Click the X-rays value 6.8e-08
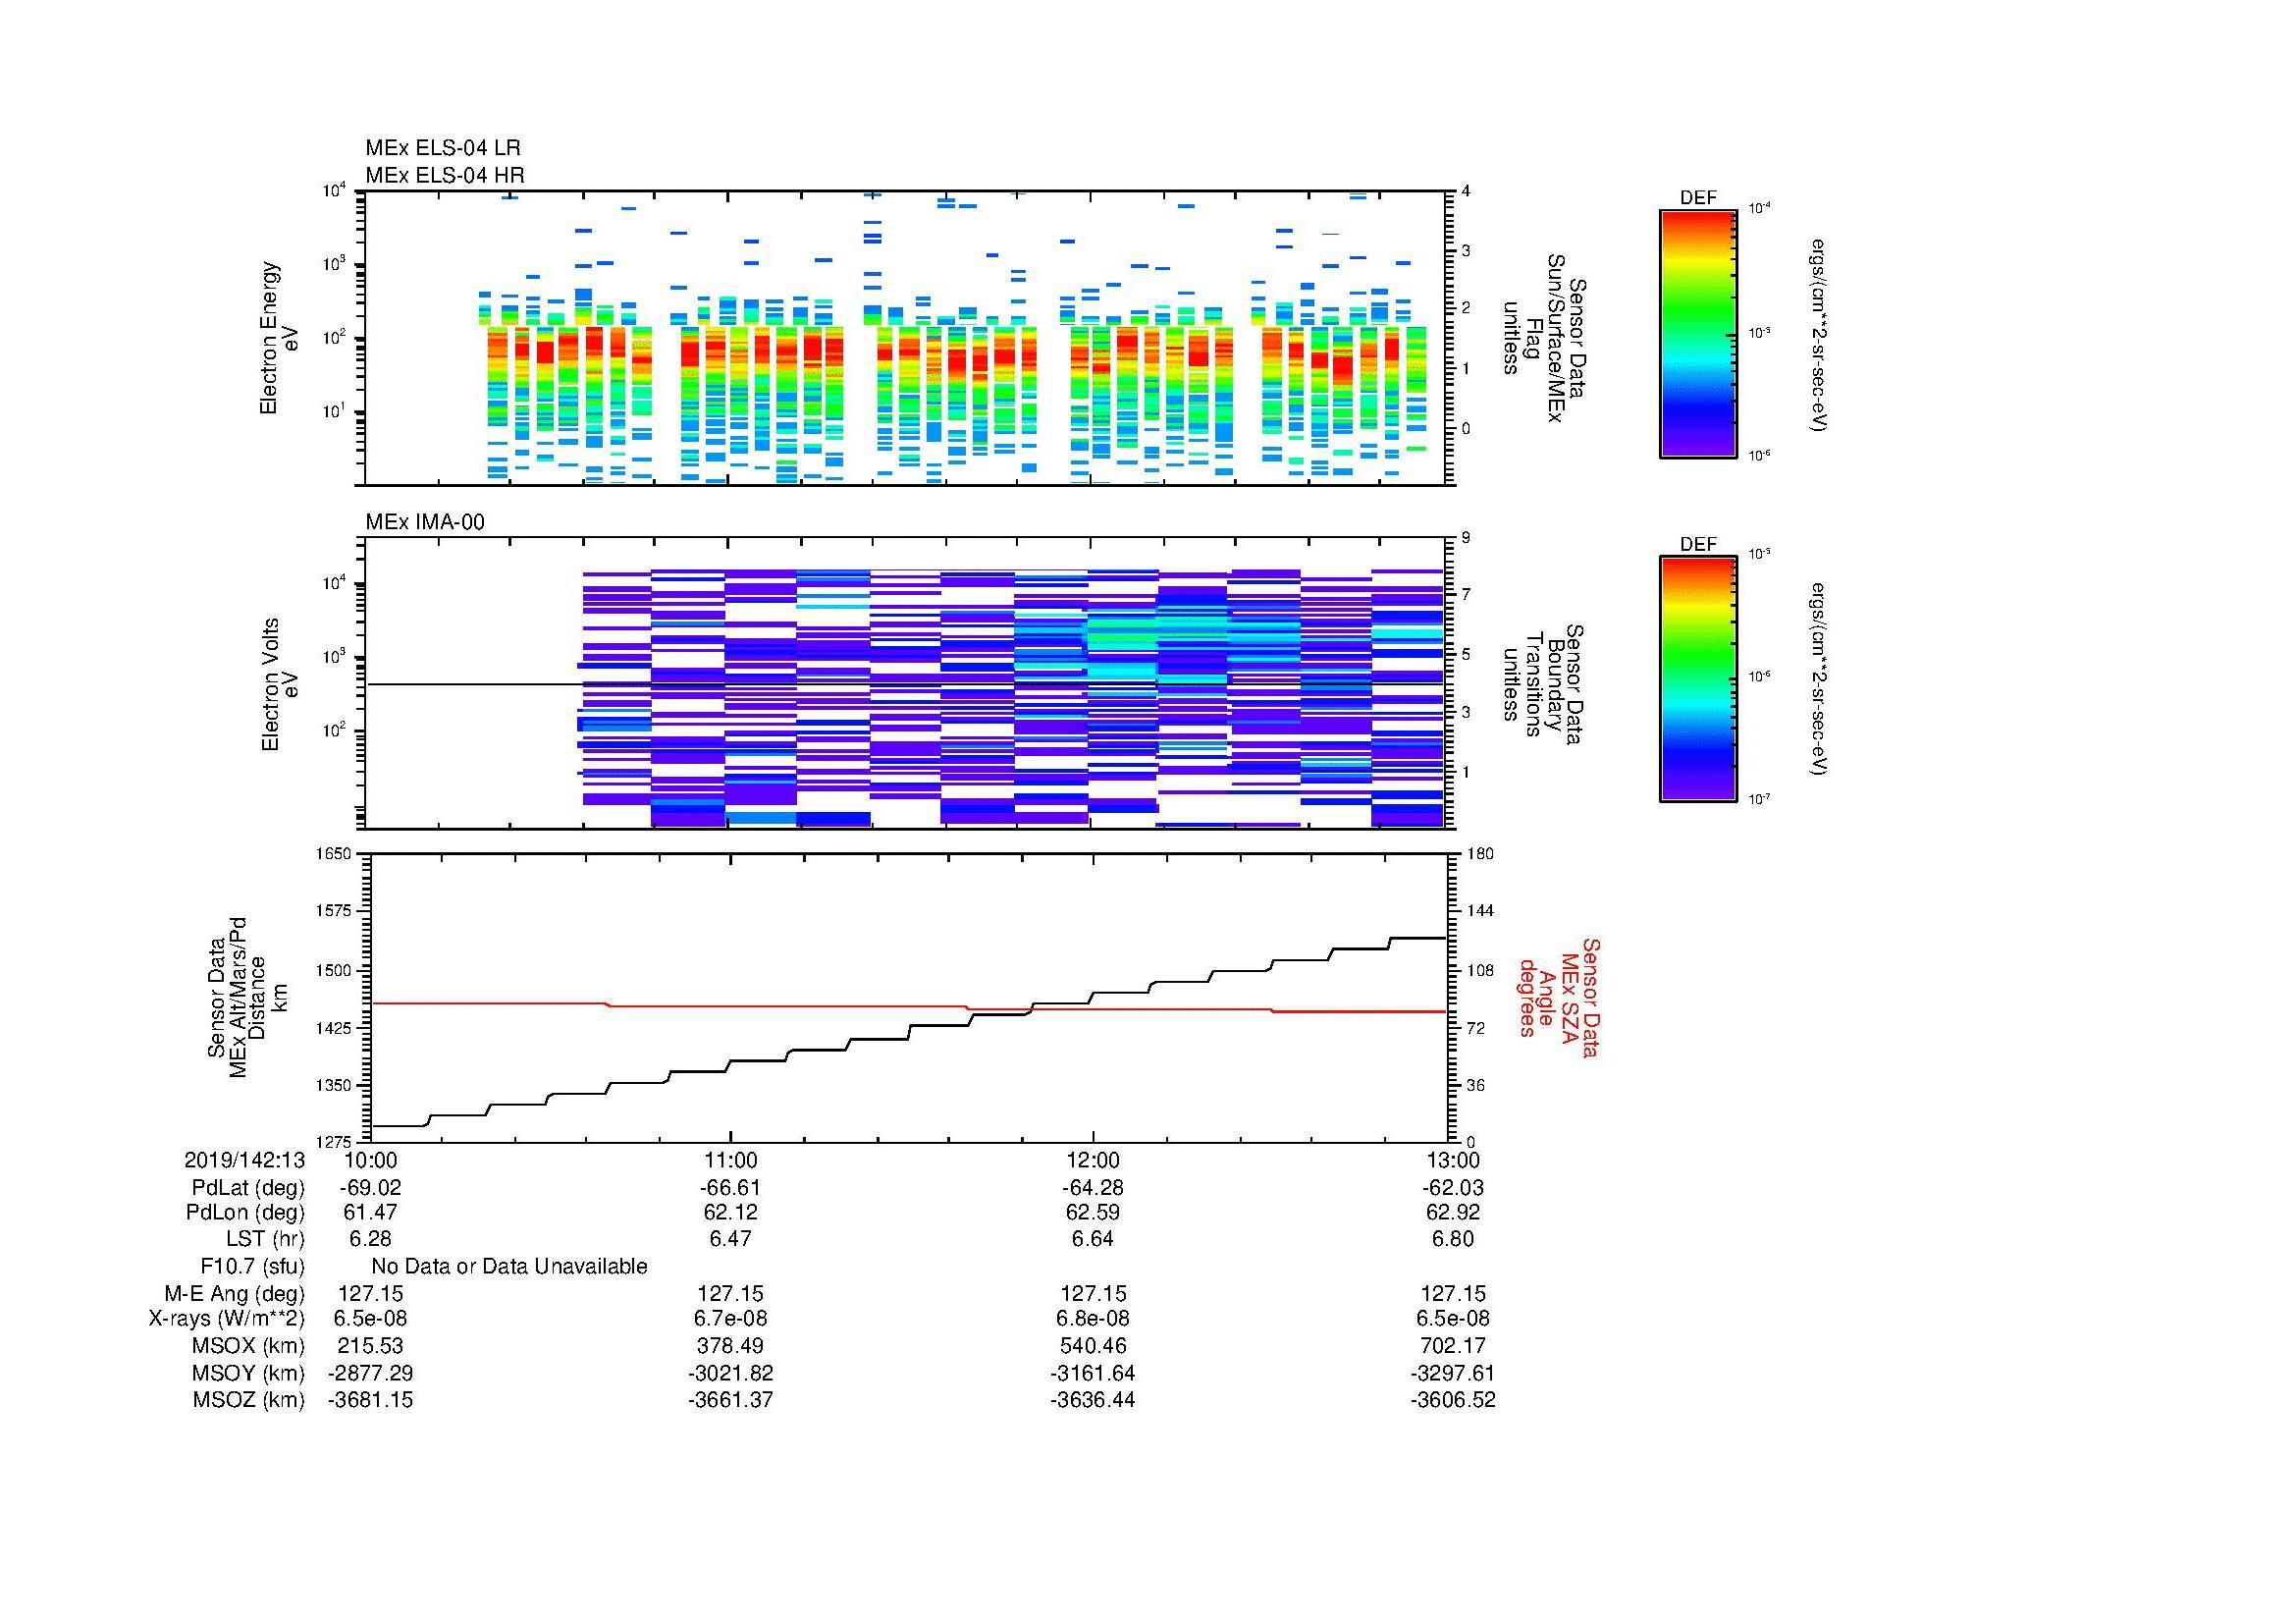Image resolution: width=2296 pixels, height=1623 pixels. [x=1092, y=1319]
